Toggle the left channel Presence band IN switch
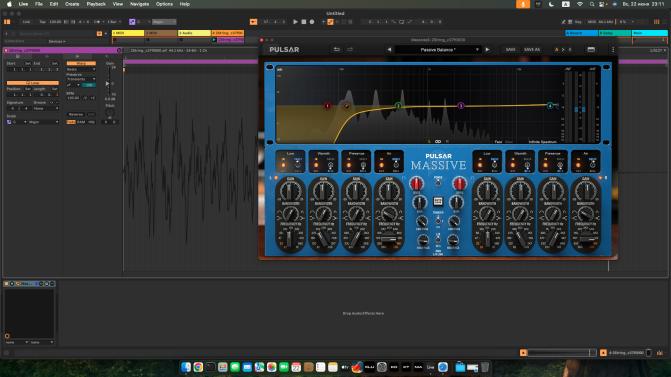This screenshot has height=377, width=671. click(349, 165)
